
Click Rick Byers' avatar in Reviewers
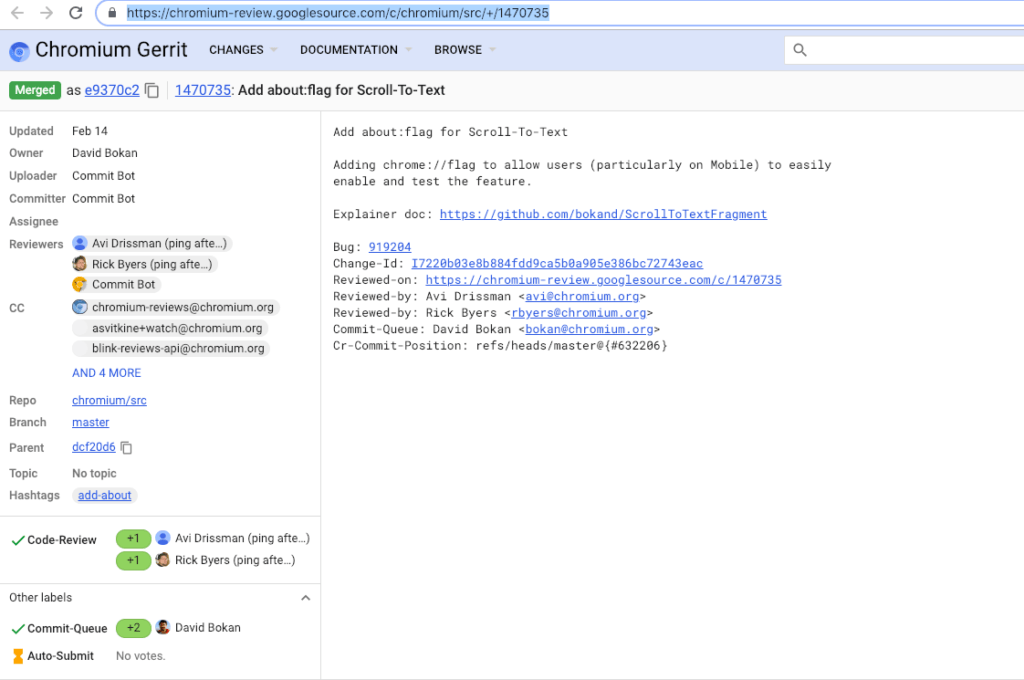pos(80,264)
